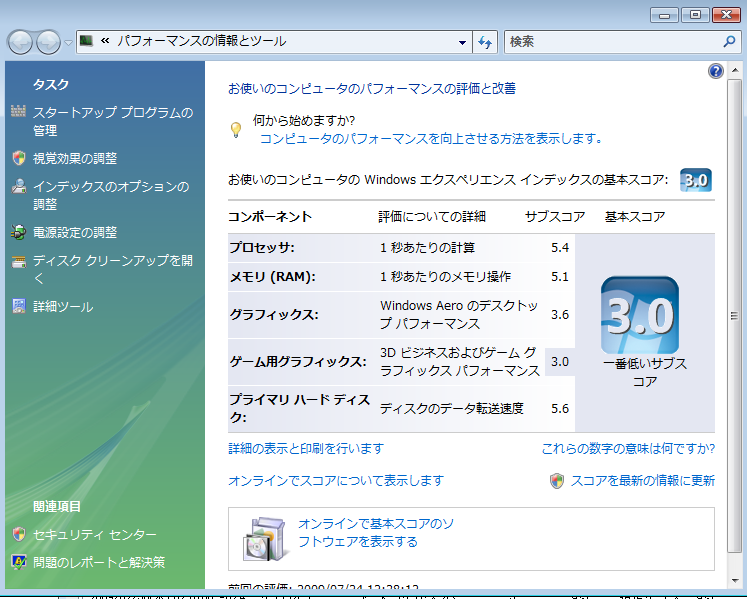The width and height of the screenshot is (747, 599).
Task: Click the magnifier search icon
Action: point(729,42)
